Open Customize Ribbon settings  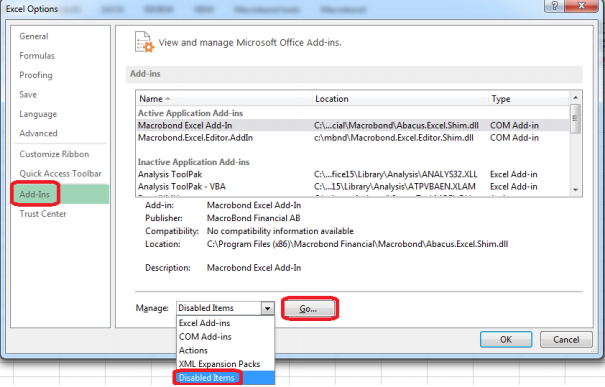point(54,154)
